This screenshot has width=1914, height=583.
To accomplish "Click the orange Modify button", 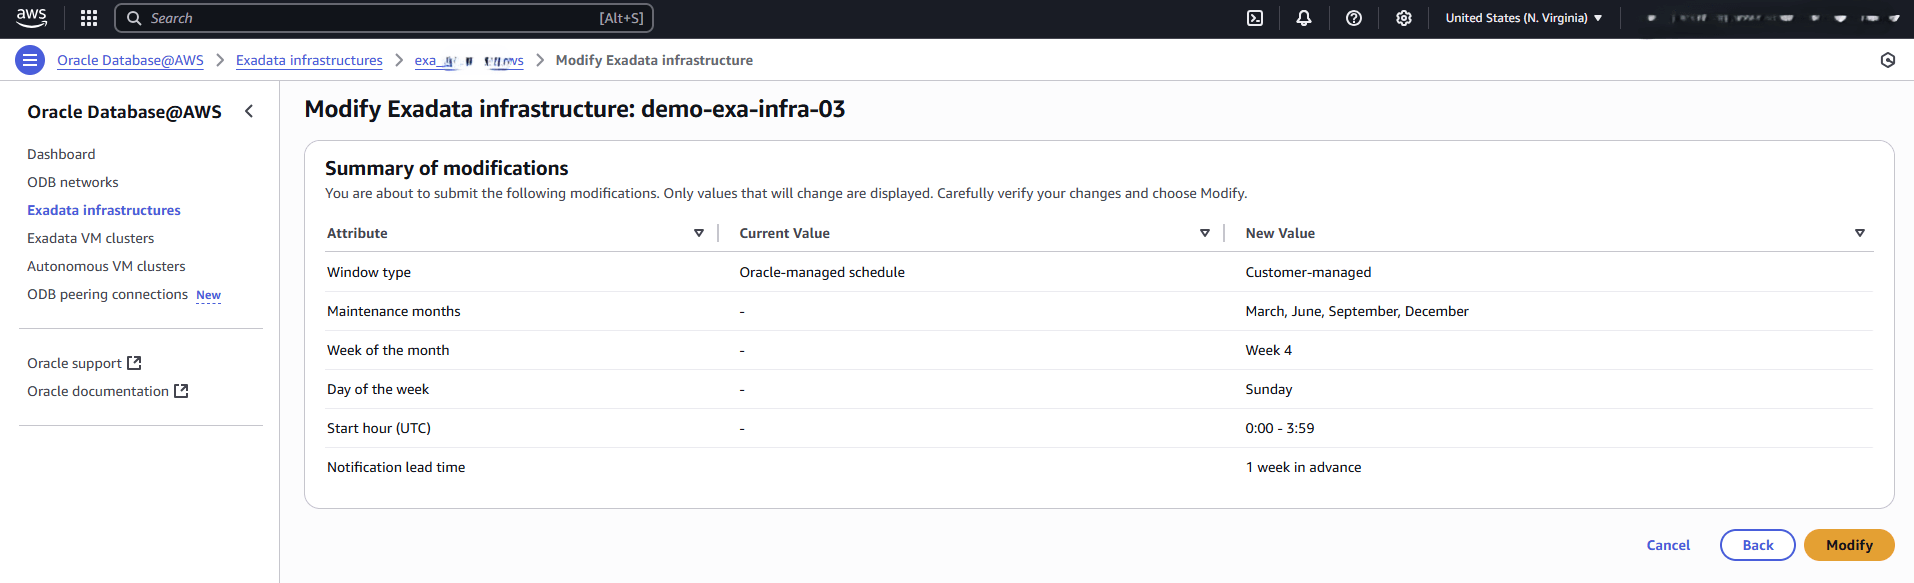I will (x=1849, y=545).
